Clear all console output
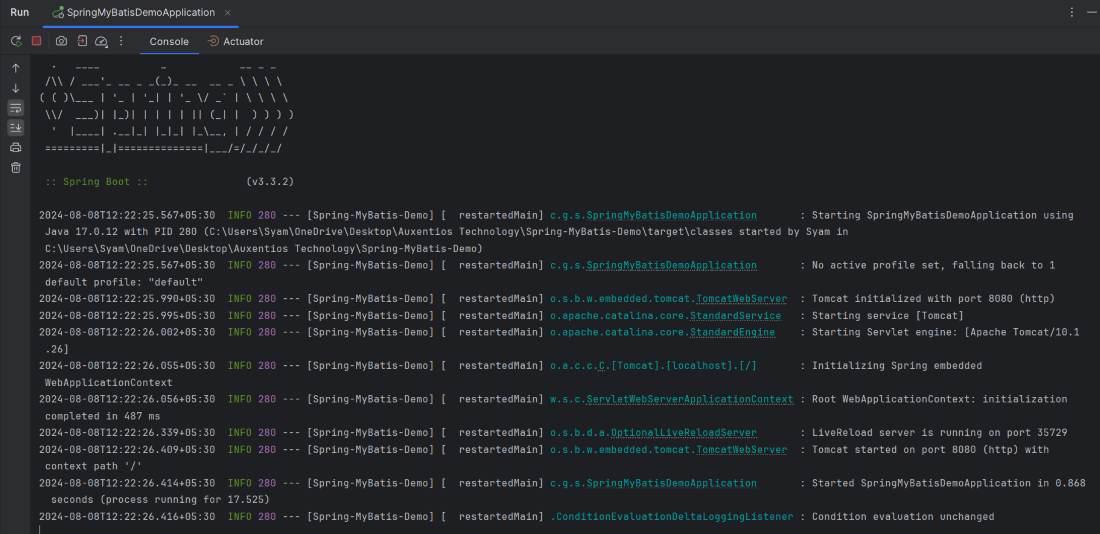This screenshot has width=1100, height=534. [16, 167]
